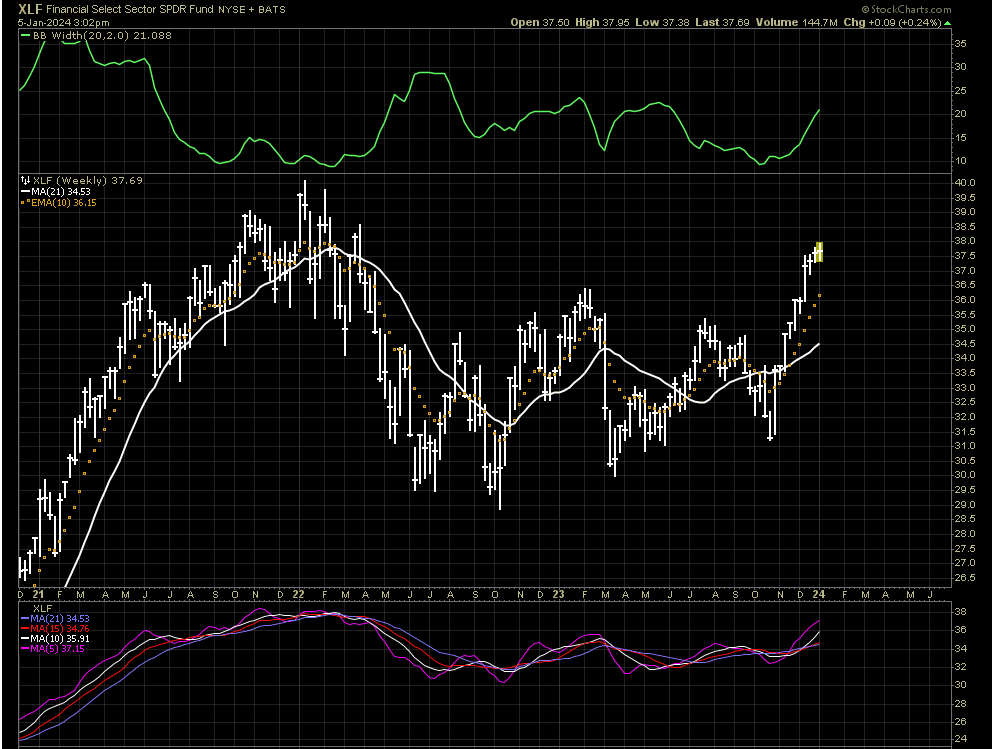992x749 pixels.
Task: Click the XLF label in the bottom panel
Action: (x=42, y=609)
